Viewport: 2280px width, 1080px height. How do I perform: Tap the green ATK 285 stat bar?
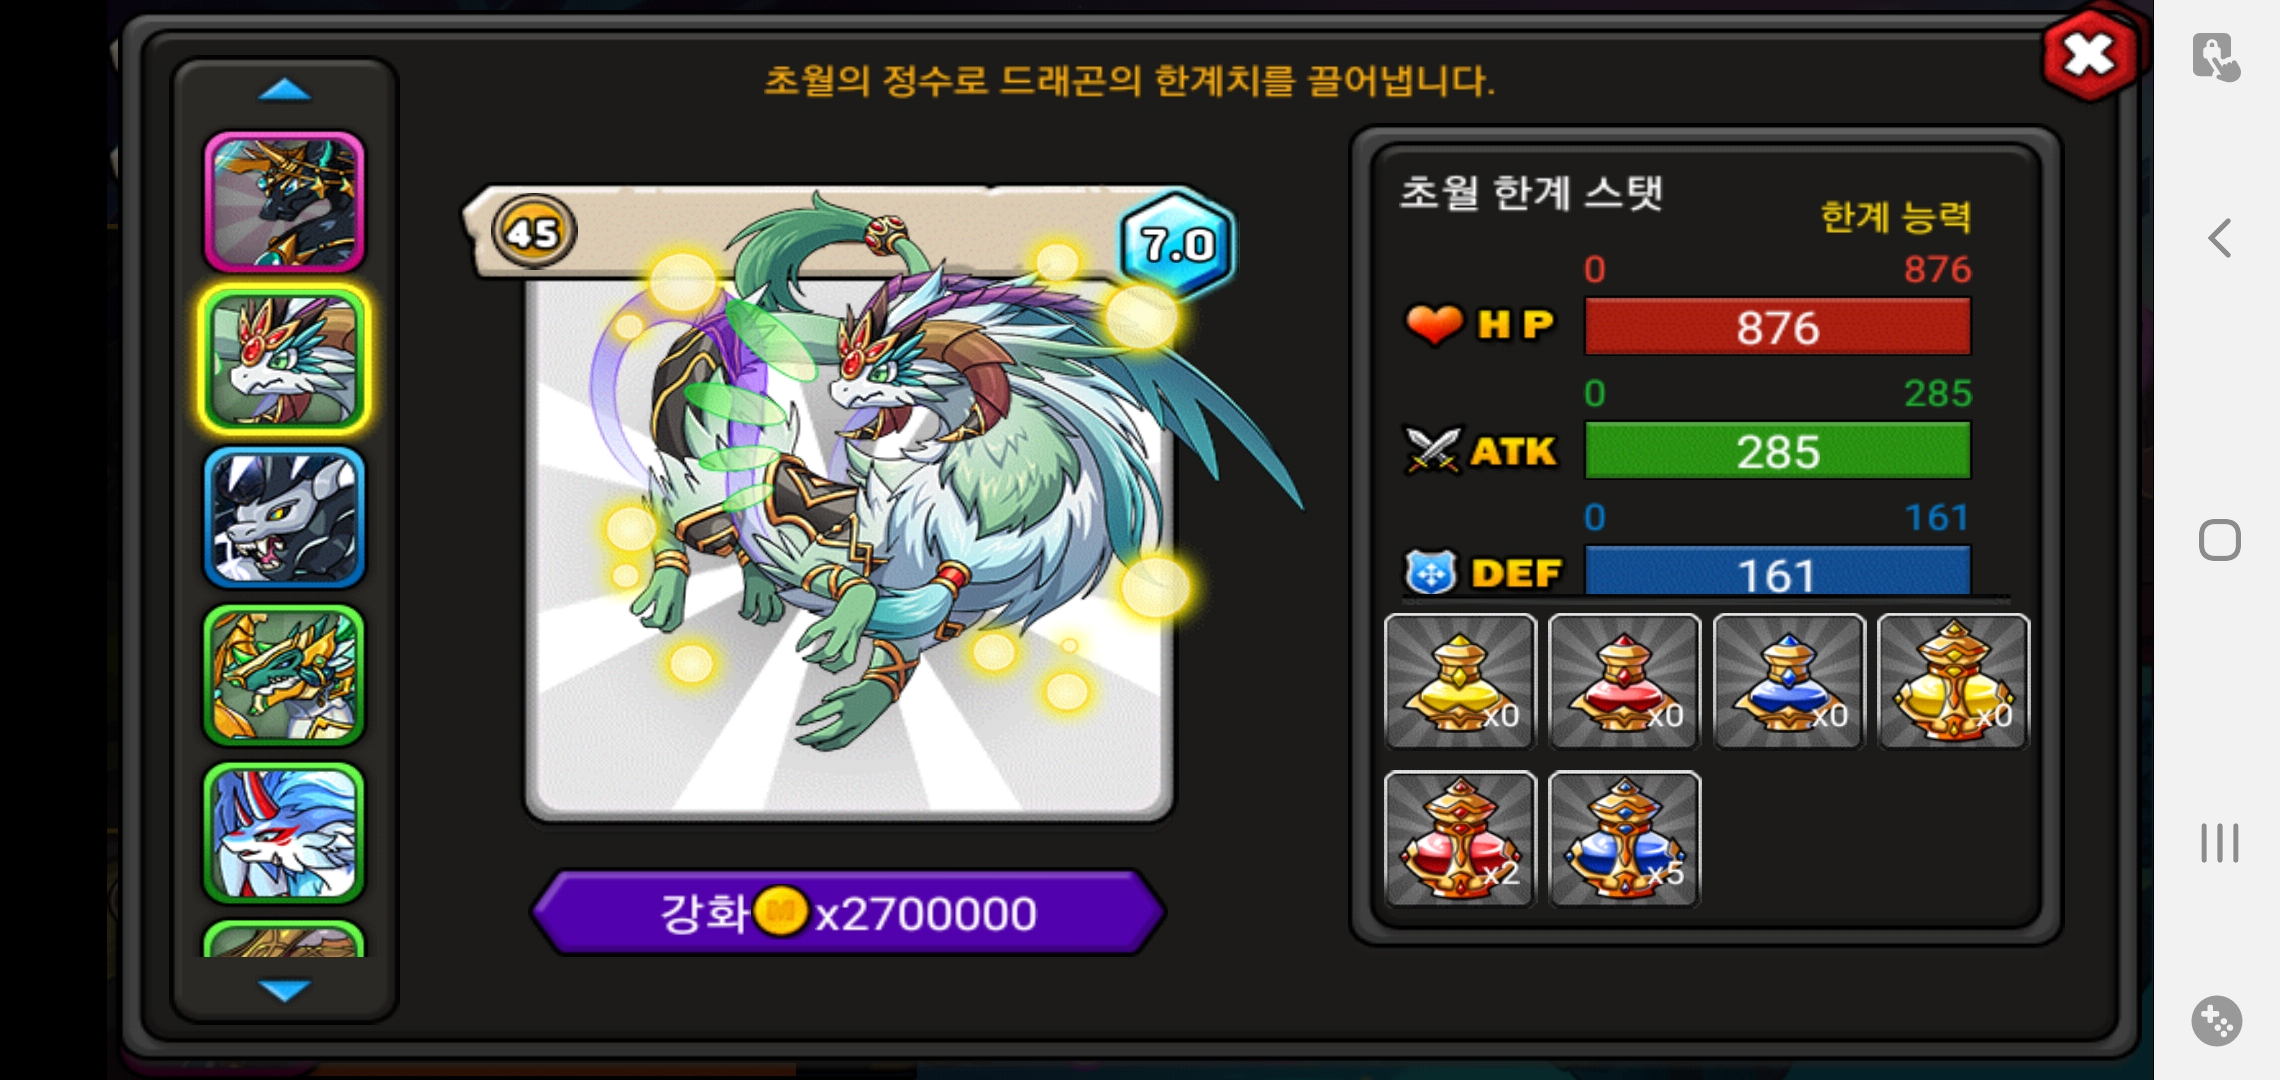[x=1778, y=451]
